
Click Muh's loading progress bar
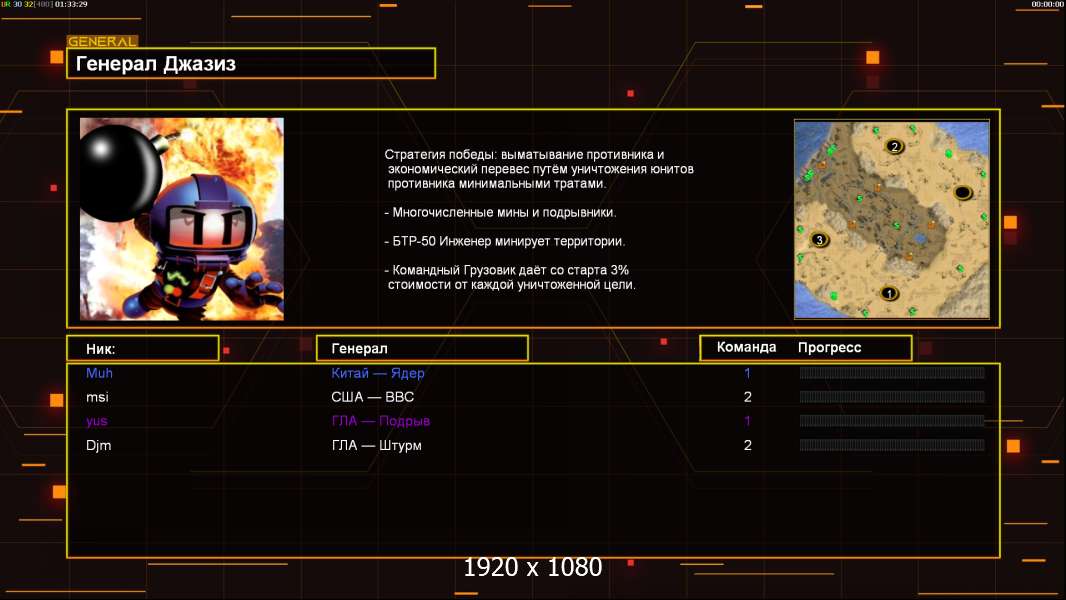892,372
